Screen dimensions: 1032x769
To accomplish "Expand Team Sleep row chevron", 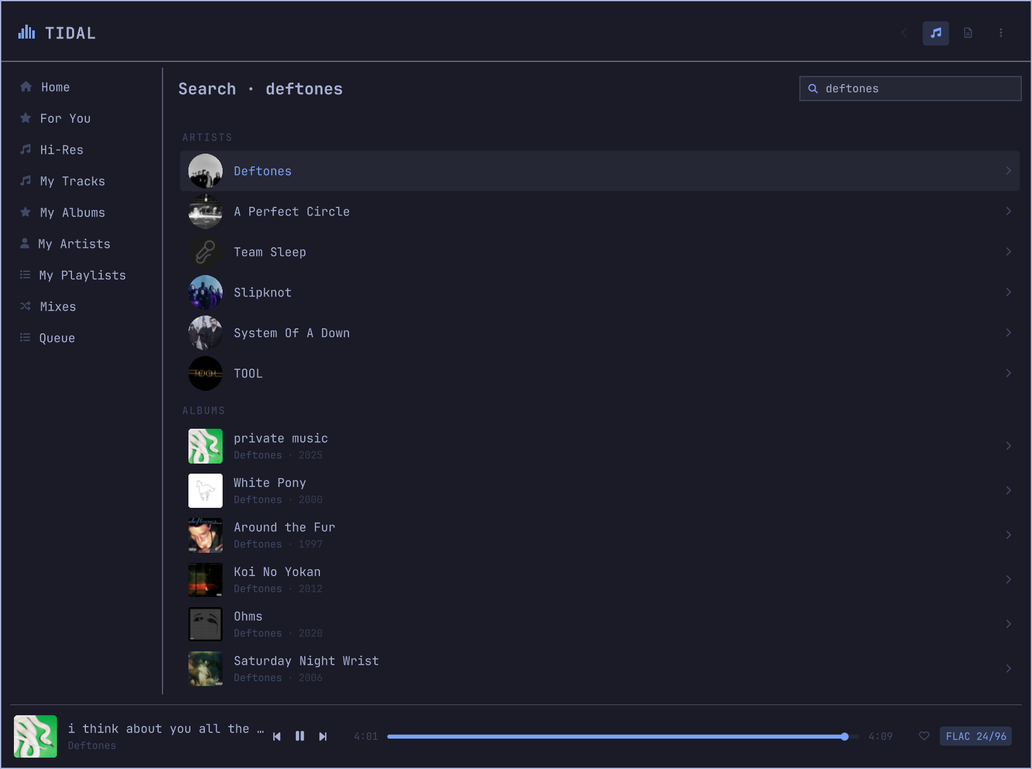I will coord(1008,252).
